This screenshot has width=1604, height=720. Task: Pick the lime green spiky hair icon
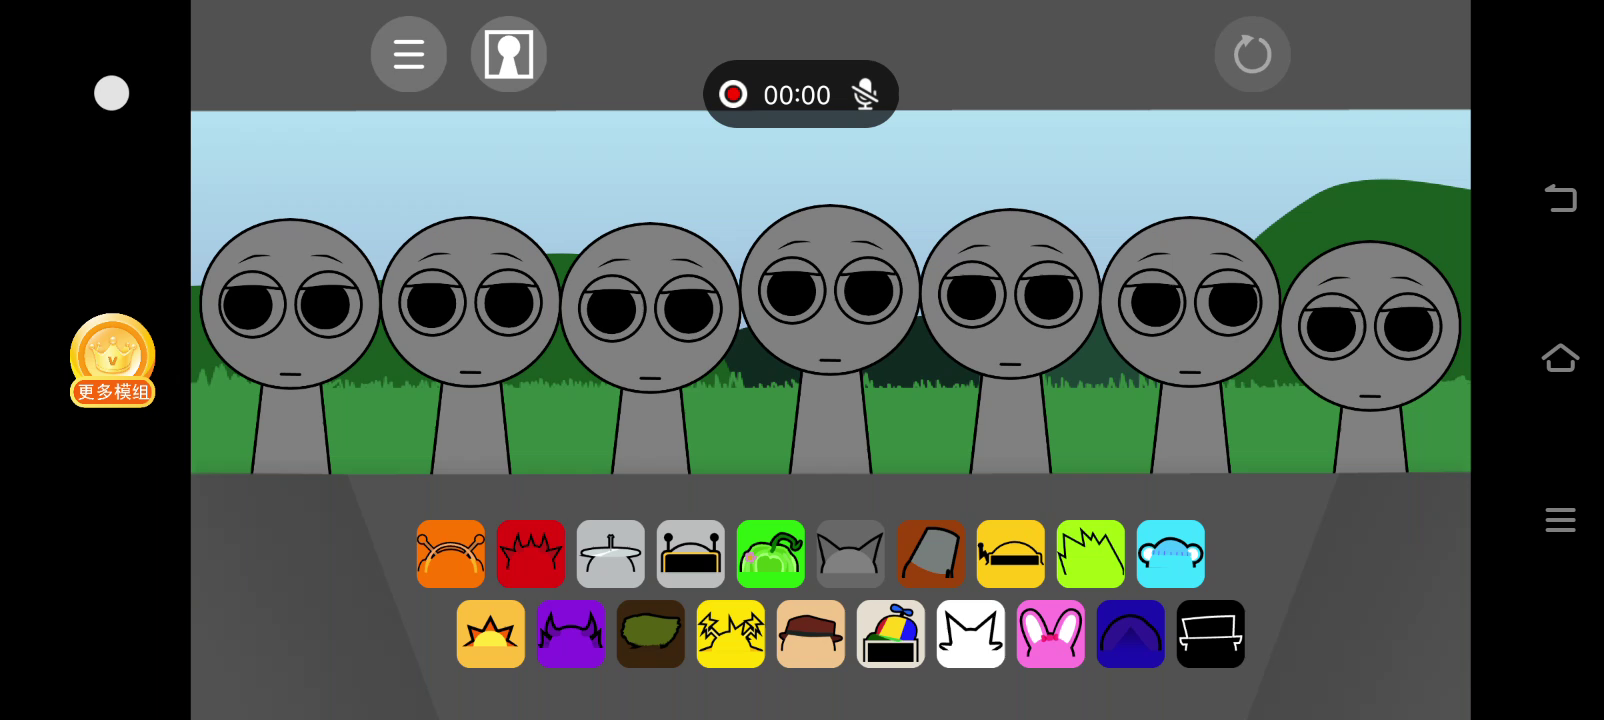1090,554
